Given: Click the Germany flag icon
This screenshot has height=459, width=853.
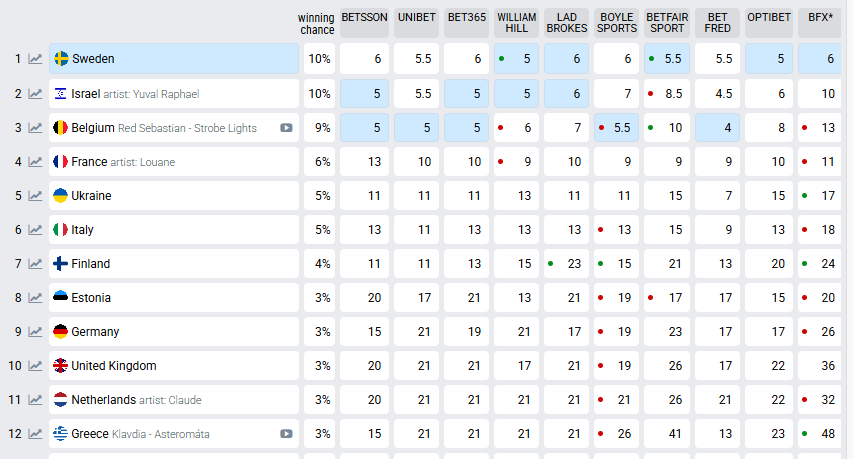Looking at the screenshot, I should coord(60,332).
